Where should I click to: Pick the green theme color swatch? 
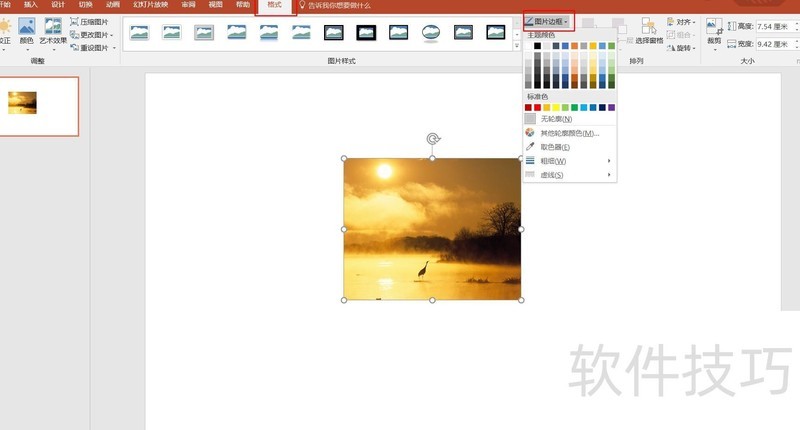611,46
